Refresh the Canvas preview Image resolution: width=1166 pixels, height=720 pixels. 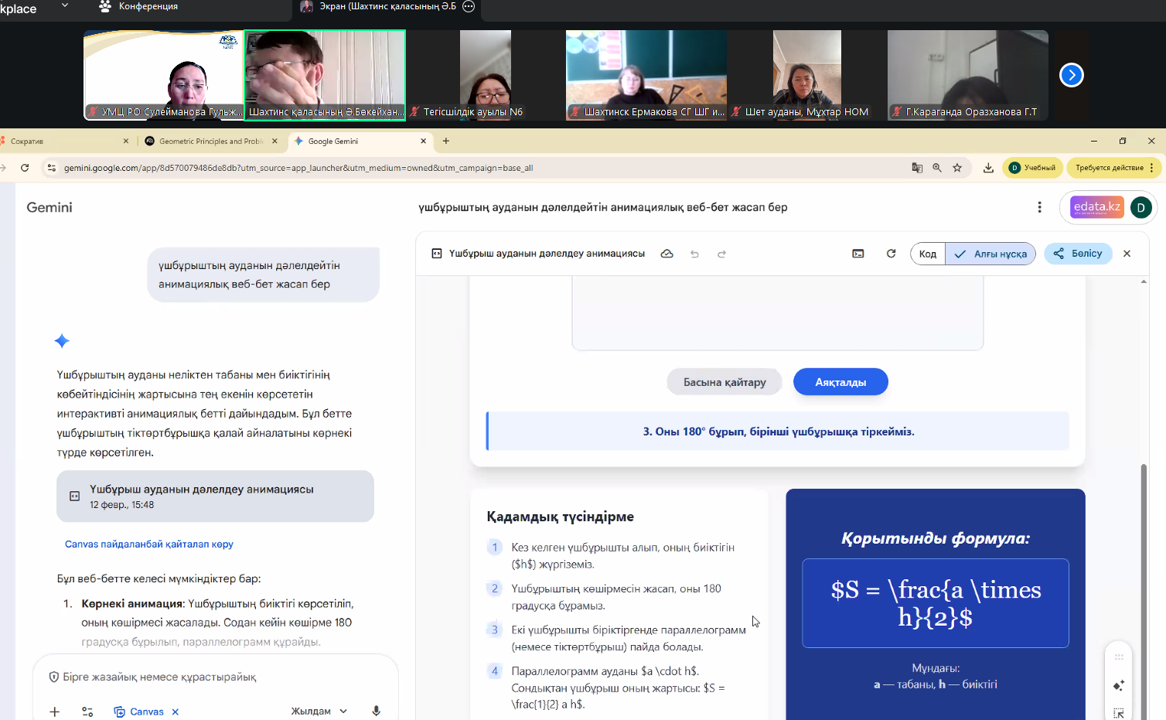click(891, 254)
